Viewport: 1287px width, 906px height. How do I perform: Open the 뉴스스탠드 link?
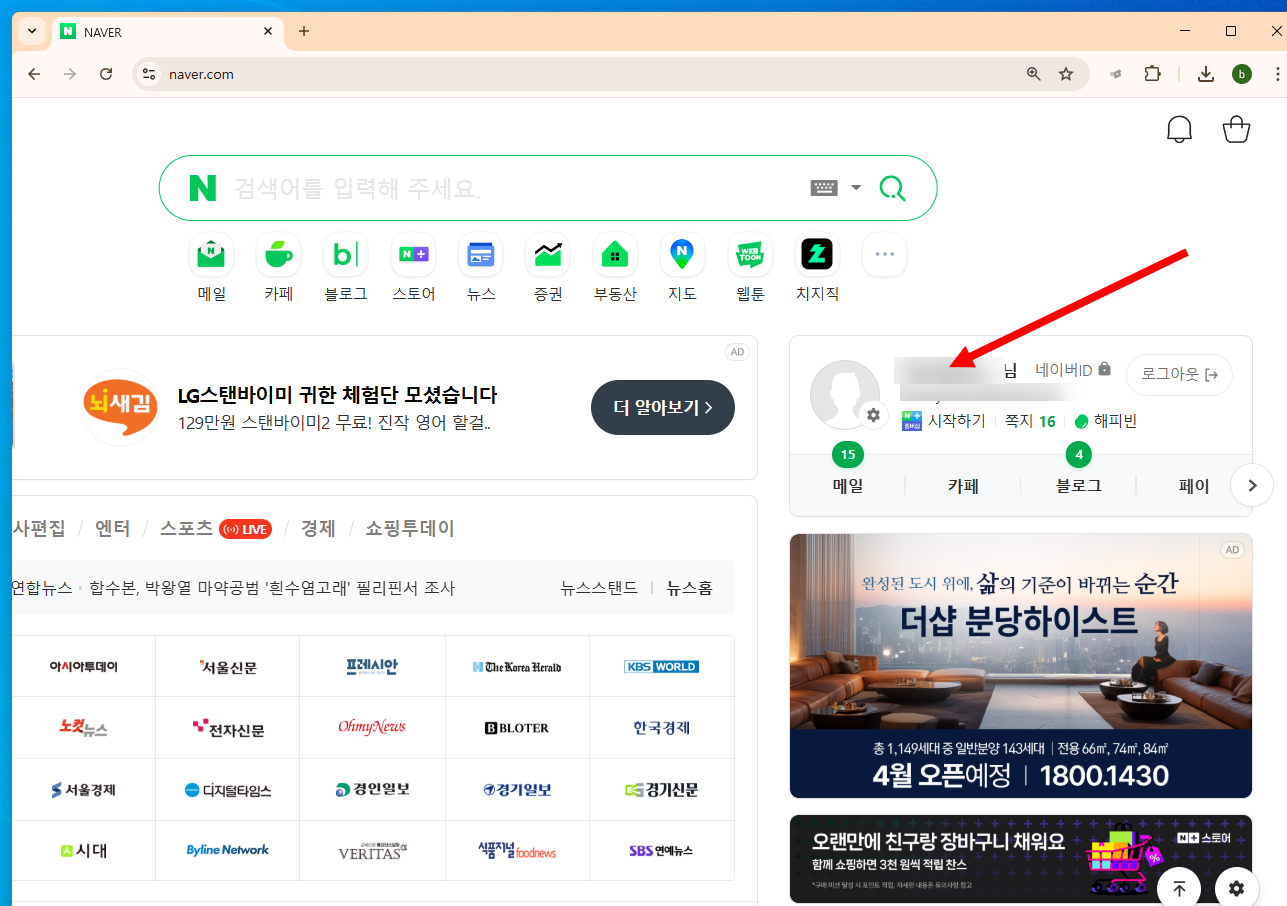point(599,588)
